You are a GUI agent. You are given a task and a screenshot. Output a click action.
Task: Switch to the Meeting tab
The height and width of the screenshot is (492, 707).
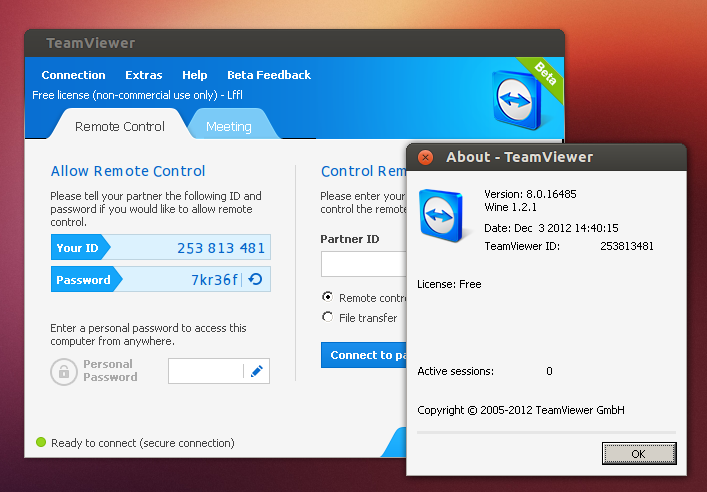pyautogui.click(x=229, y=127)
